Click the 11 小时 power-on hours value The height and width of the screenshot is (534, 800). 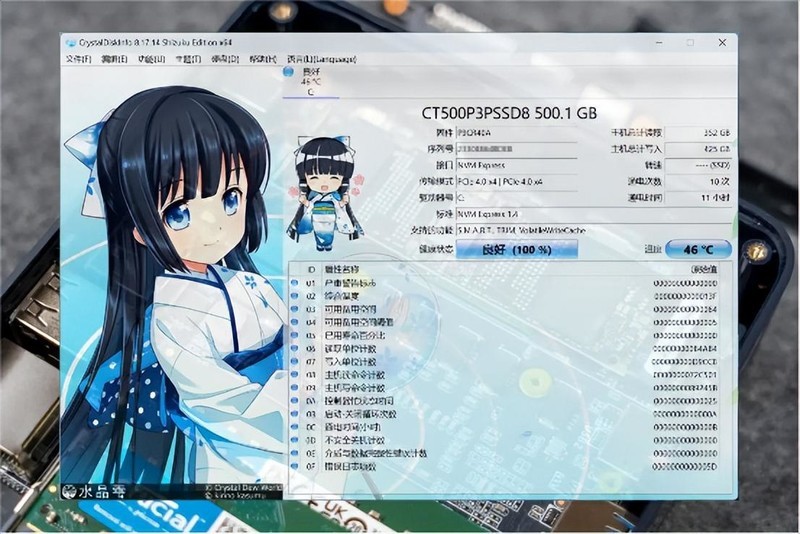tap(698, 197)
